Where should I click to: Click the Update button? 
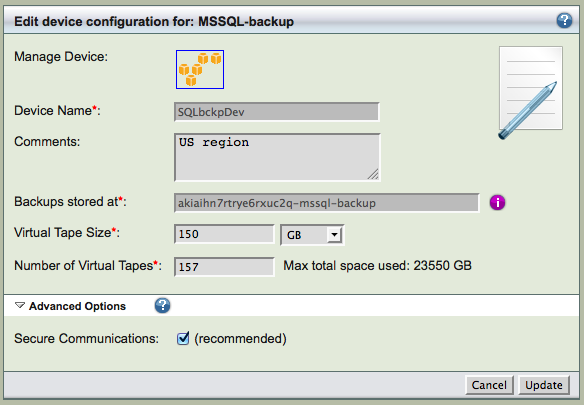(544, 385)
